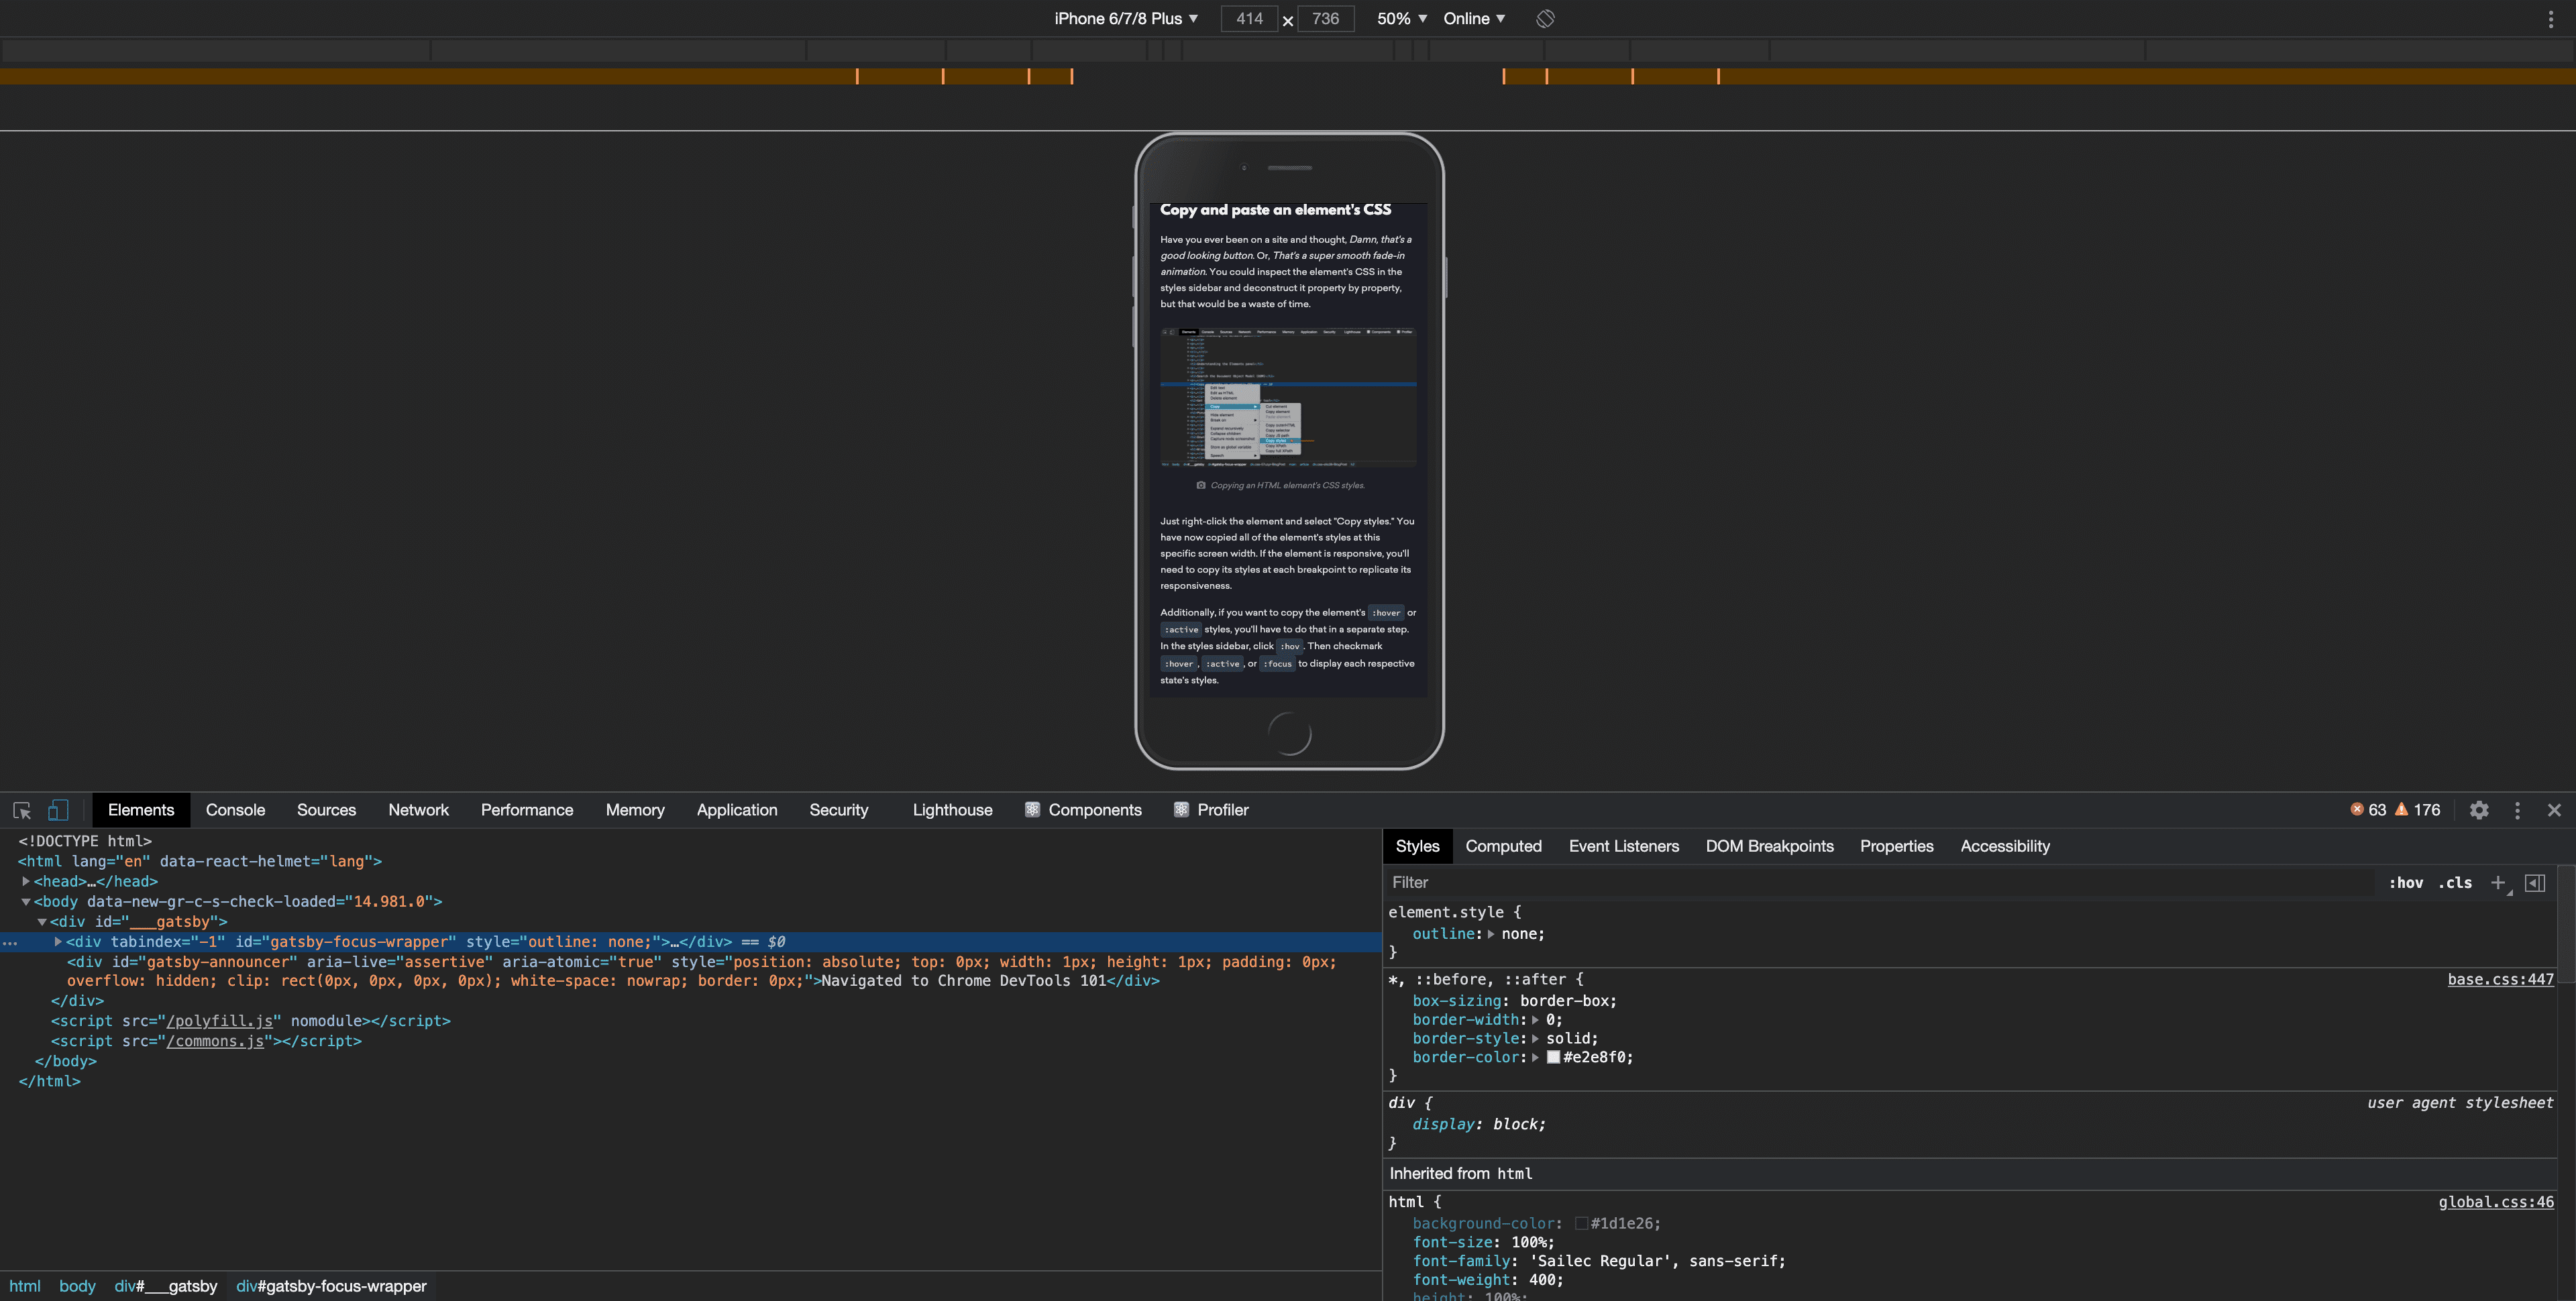This screenshot has width=2576, height=1301.
Task: Click the #1d1e26 background-color swatch
Action: 1581,1224
